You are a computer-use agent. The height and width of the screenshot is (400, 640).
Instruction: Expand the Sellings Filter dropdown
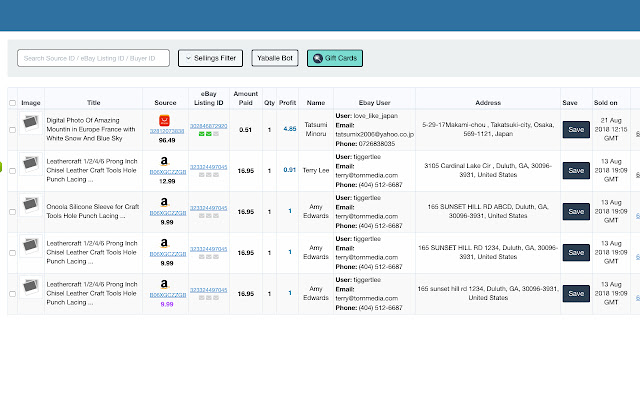pyautogui.click(x=210, y=59)
